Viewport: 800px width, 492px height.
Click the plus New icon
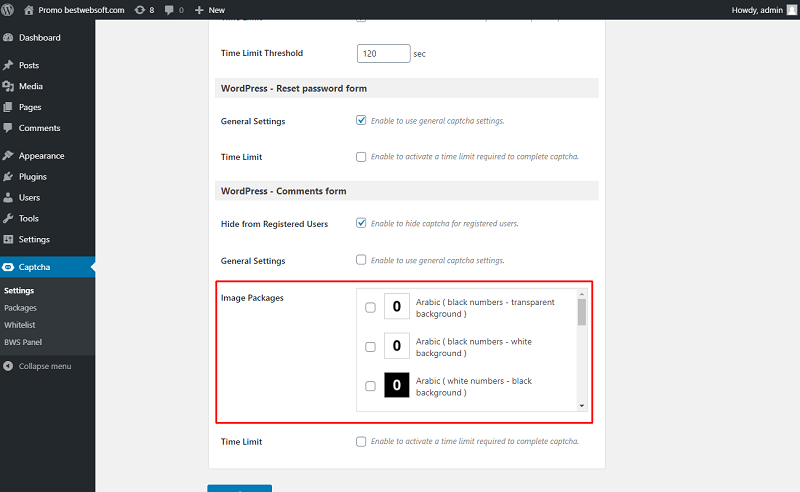coord(199,10)
